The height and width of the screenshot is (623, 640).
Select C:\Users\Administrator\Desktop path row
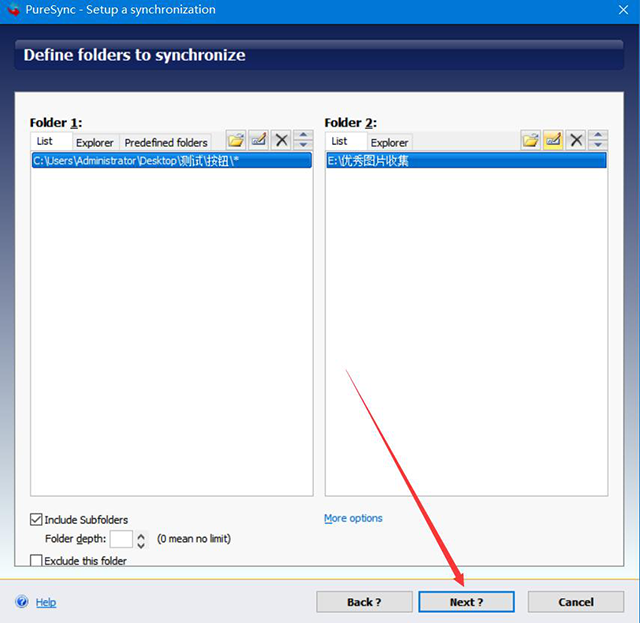[x=171, y=160]
